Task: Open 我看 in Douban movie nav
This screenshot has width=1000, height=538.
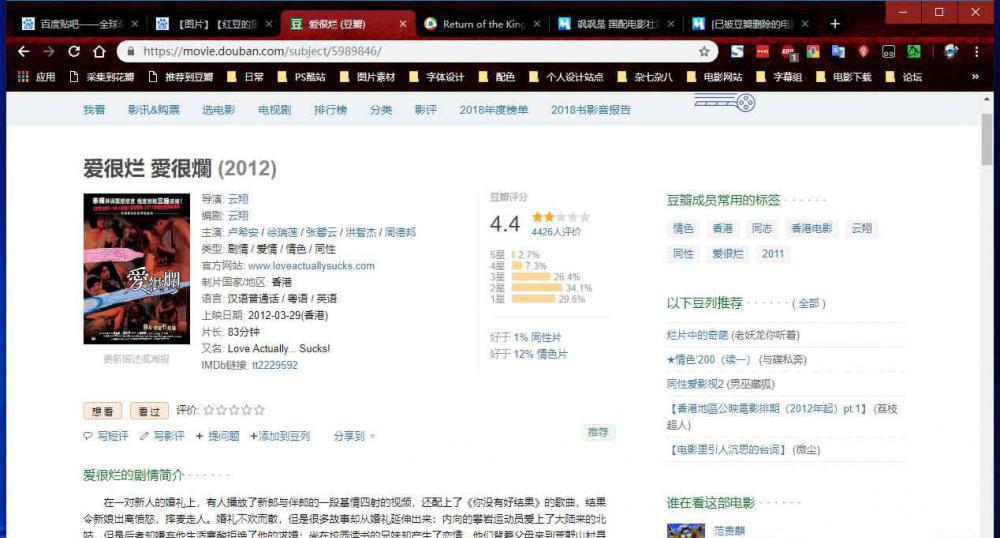Action: [x=94, y=110]
